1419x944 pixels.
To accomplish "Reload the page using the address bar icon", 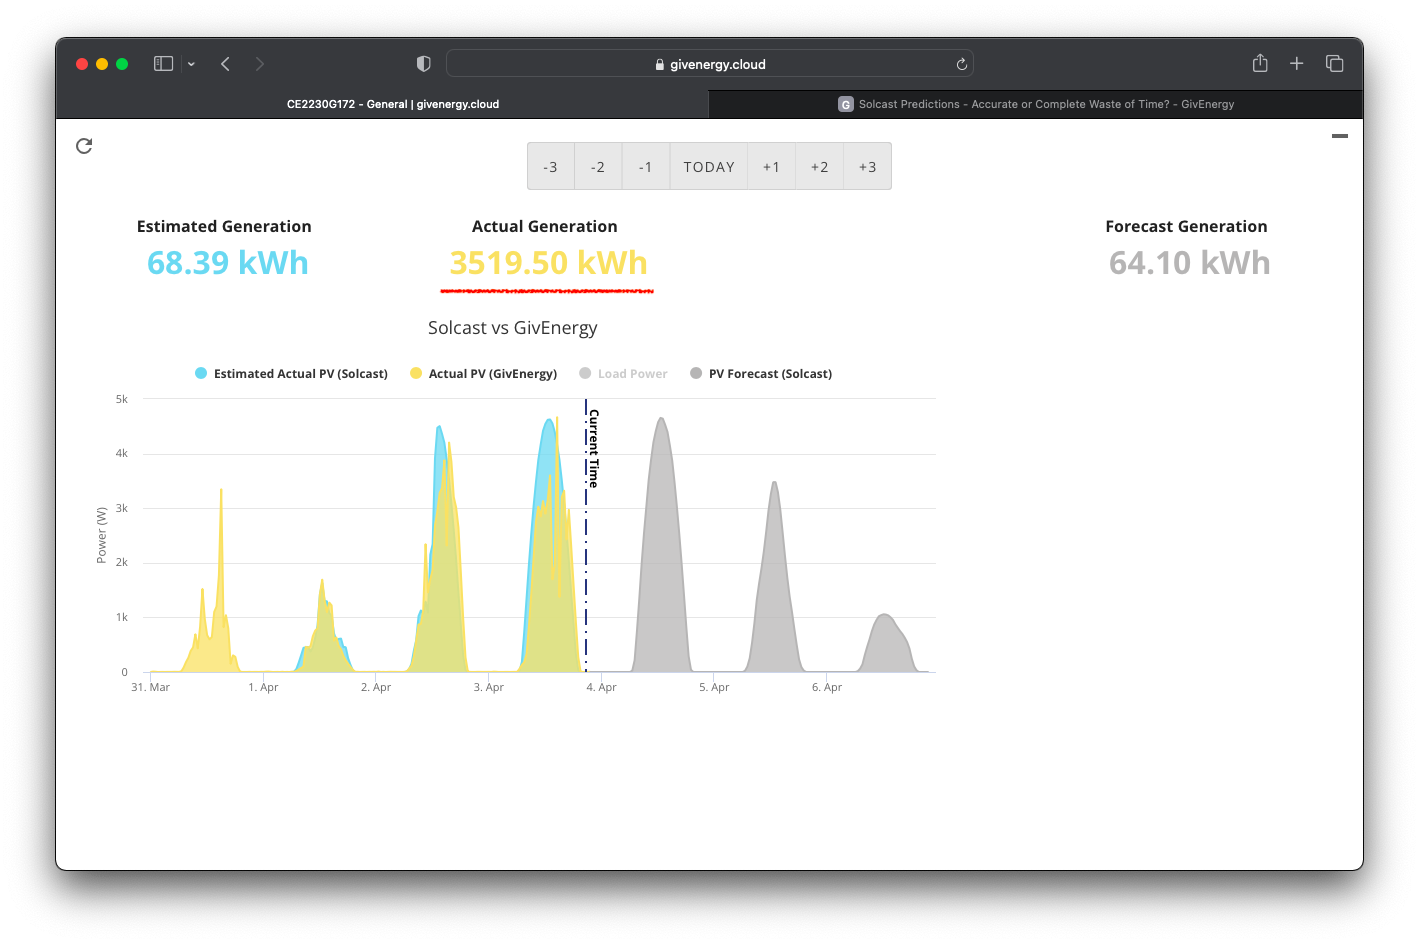I will [962, 64].
